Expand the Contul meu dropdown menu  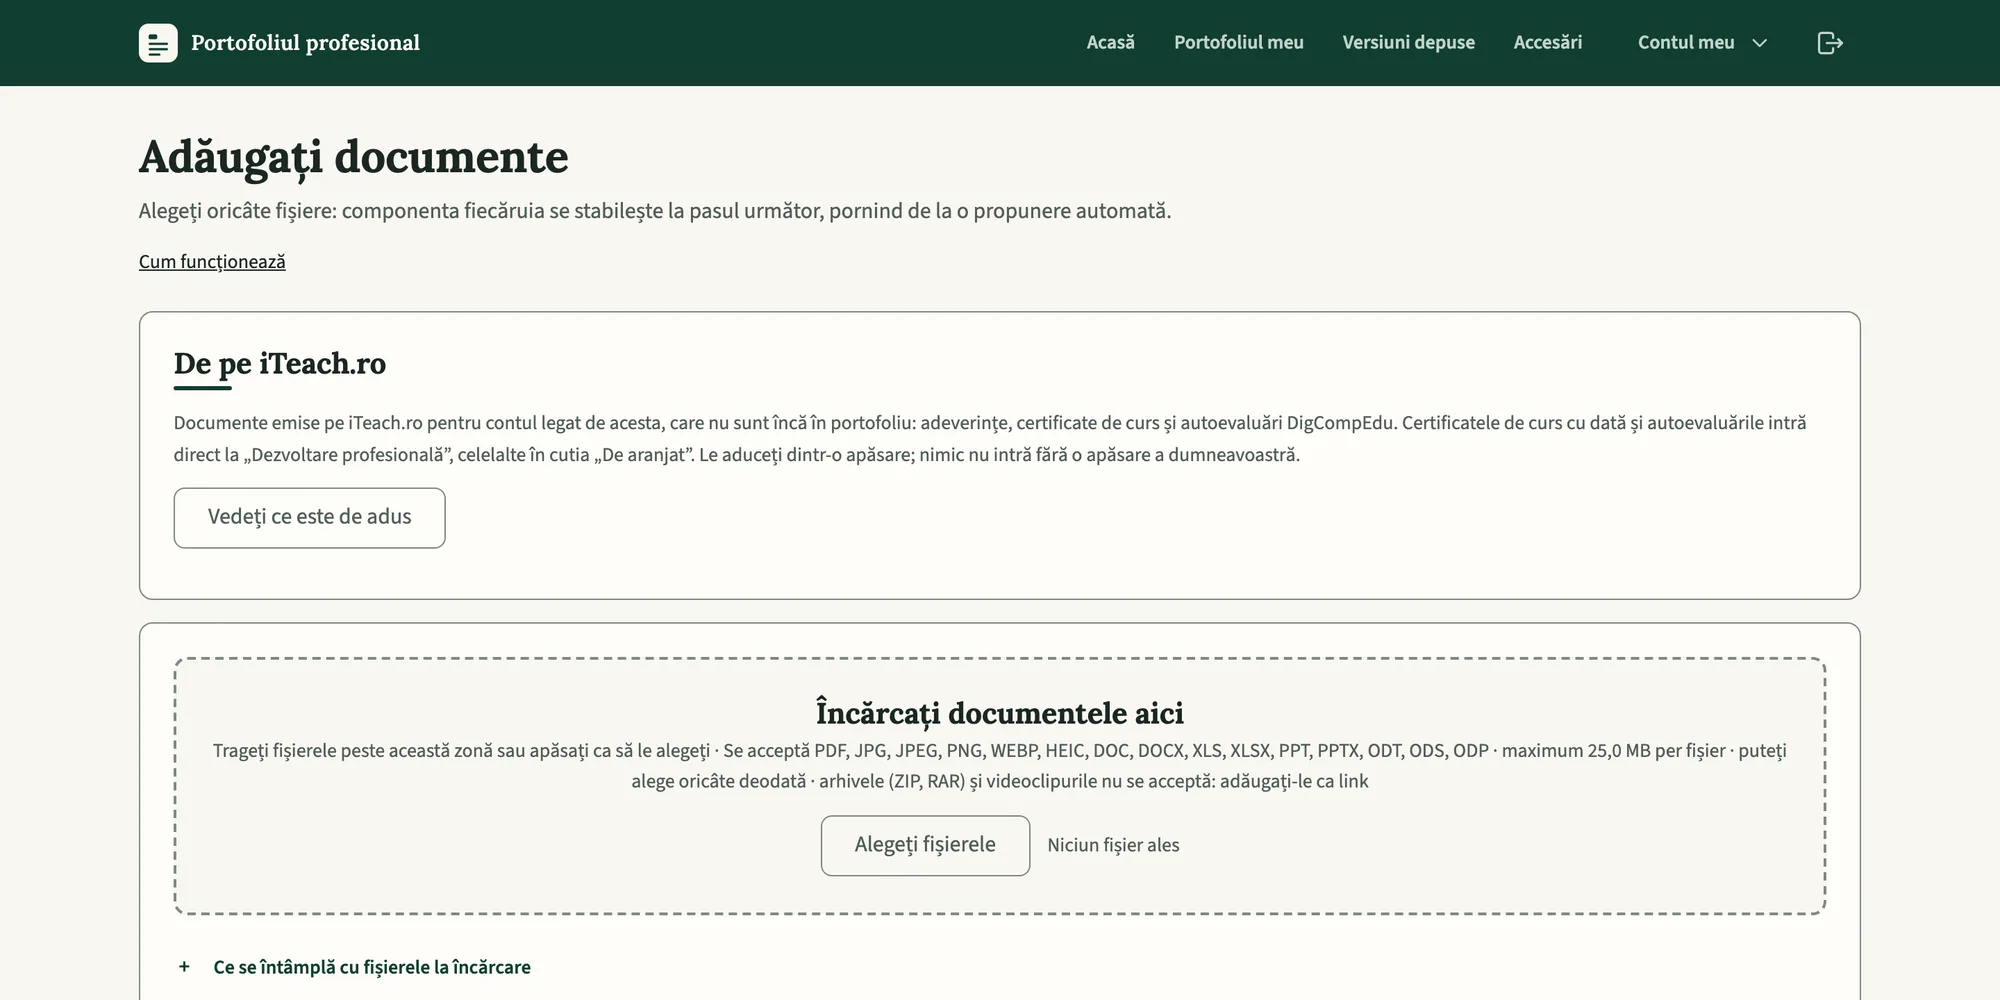point(1702,43)
